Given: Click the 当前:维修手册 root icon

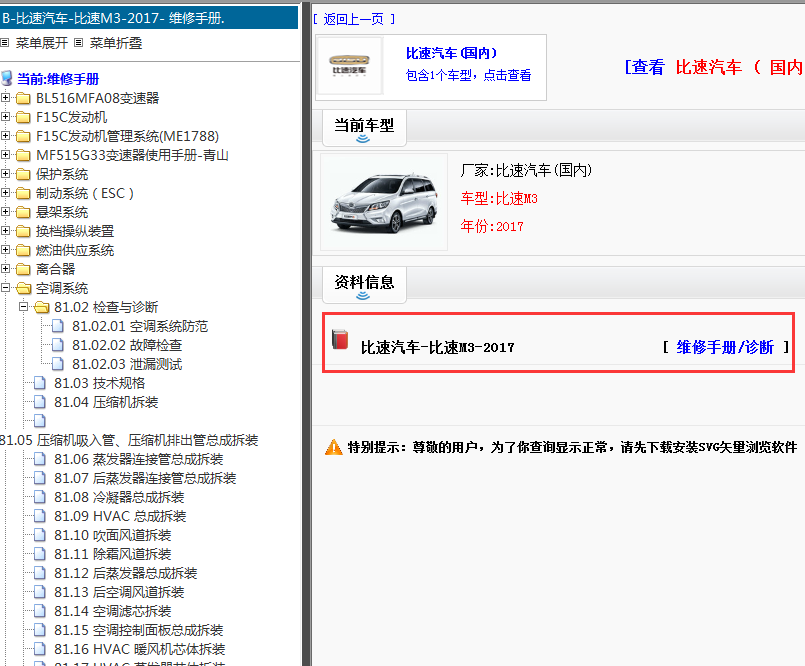Looking at the screenshot, I should pyautogui.click(x=7, y=79).
